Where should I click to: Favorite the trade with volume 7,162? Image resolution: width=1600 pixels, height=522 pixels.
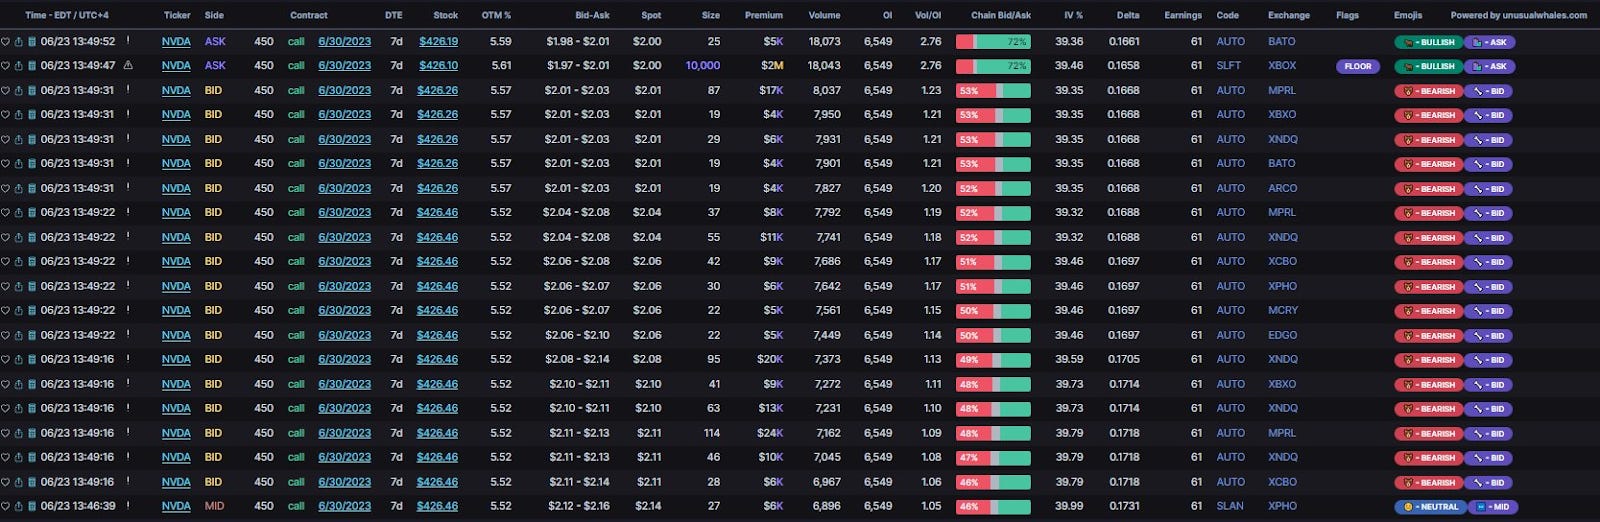[x=5, y=434]
